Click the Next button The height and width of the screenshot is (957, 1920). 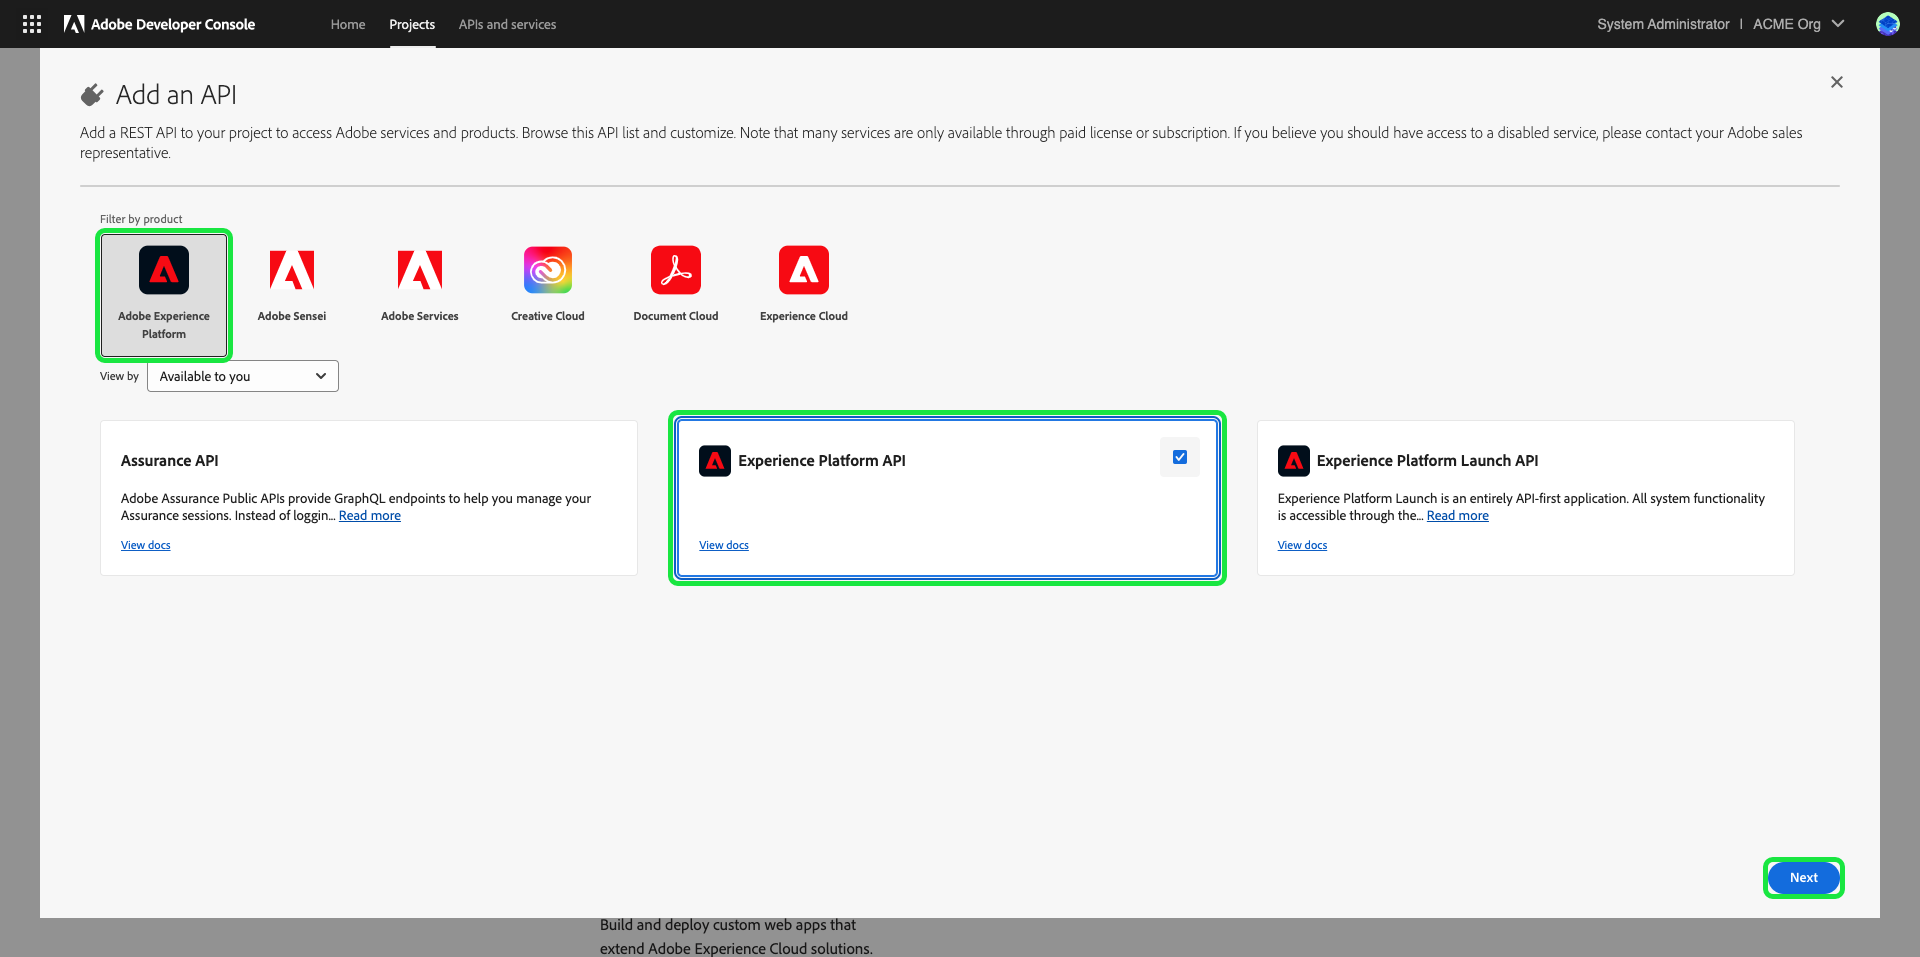coord(1804,878)
